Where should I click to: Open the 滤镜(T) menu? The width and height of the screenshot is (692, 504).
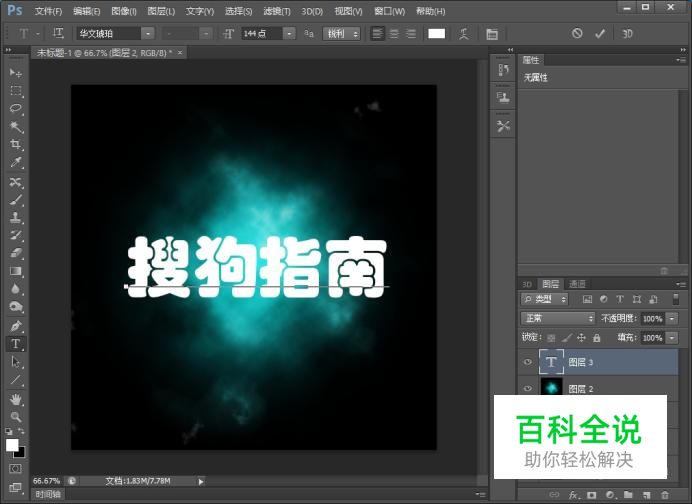[277, 11]
